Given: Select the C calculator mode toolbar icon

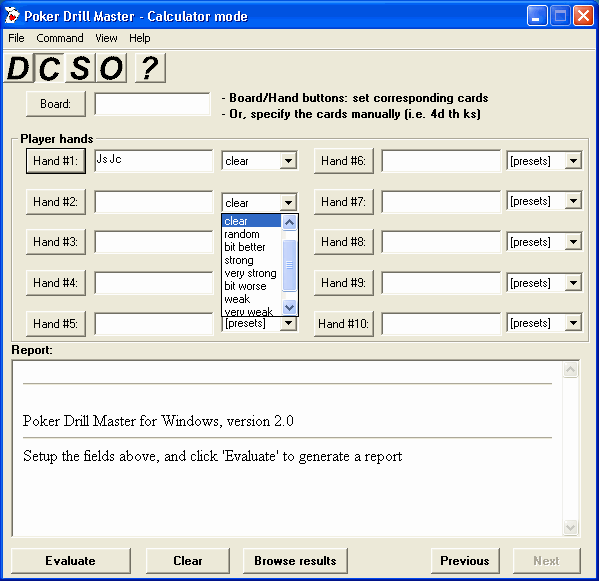Looking at the screenshot, I should (x=49, y=68).
